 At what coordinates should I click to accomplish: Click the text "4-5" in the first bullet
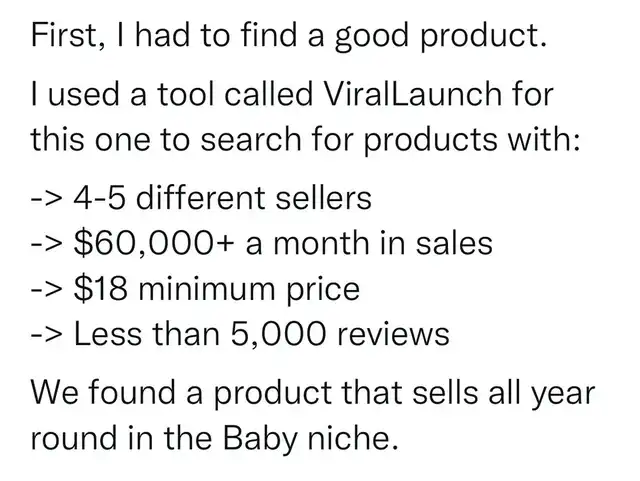[99, 198]
